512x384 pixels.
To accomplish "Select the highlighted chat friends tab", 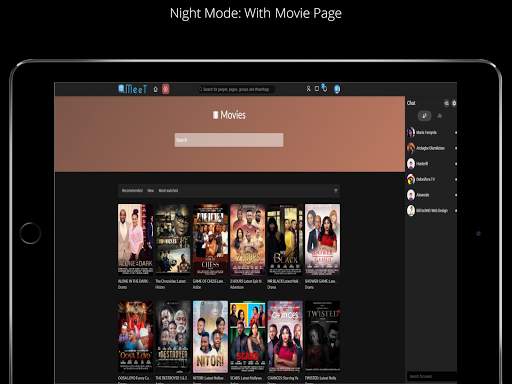I will coord(424,116).
